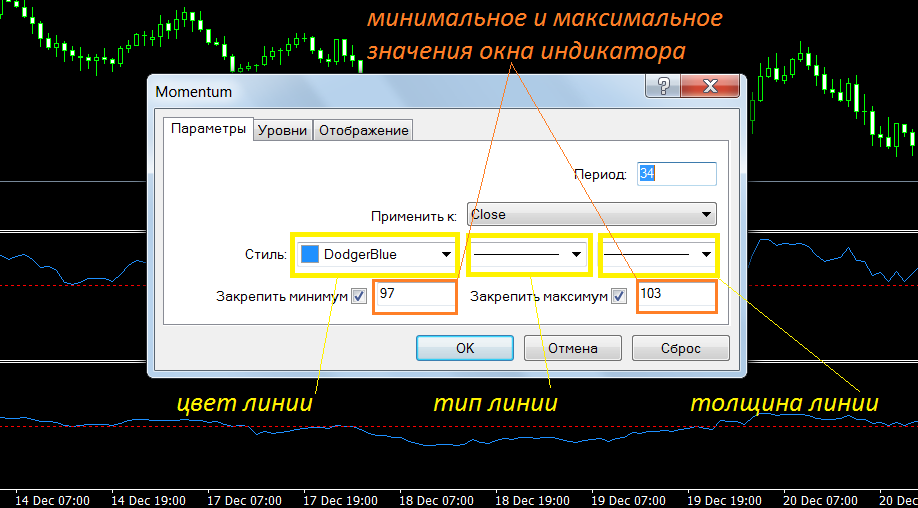
Task: Go to the Отображение tab
Action: click(x=363, y=131)
